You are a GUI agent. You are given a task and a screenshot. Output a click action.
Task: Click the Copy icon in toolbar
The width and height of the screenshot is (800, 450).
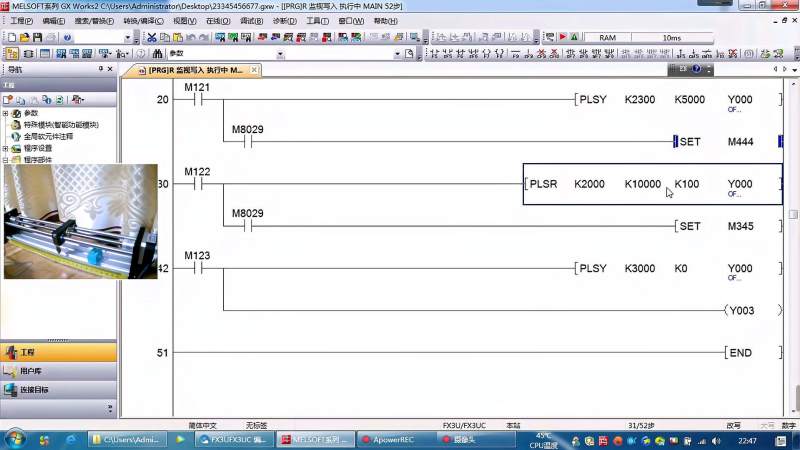[x=165, y=37]
